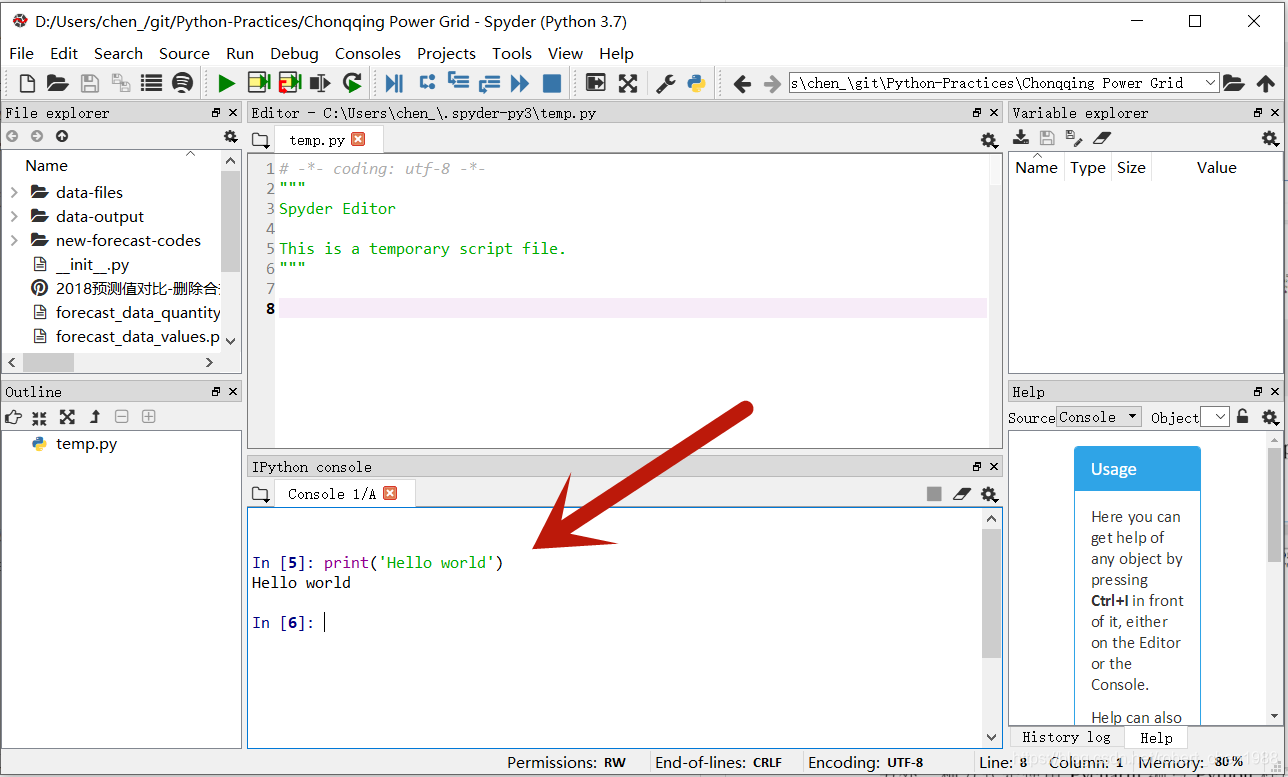Create a new file with the toolbar icon
The height and width of the screenshot is (777, 1288).
pos(27,83)
